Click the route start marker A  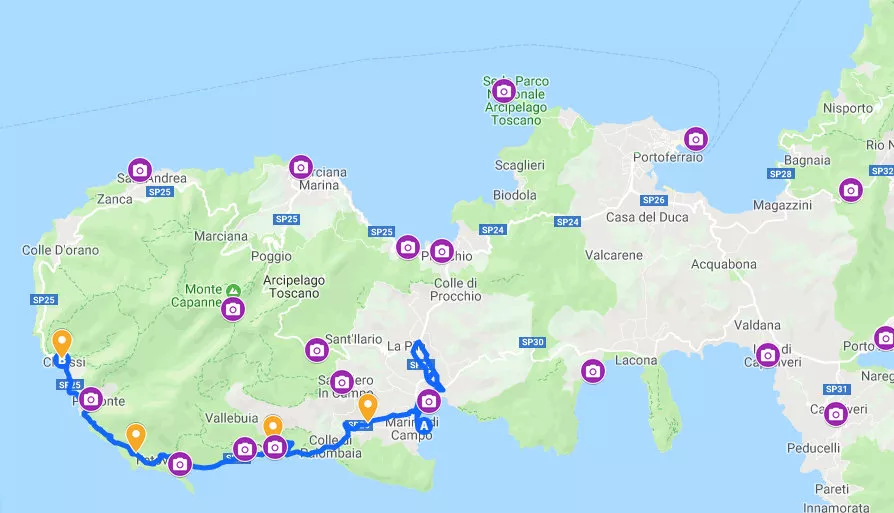[424, 426]
